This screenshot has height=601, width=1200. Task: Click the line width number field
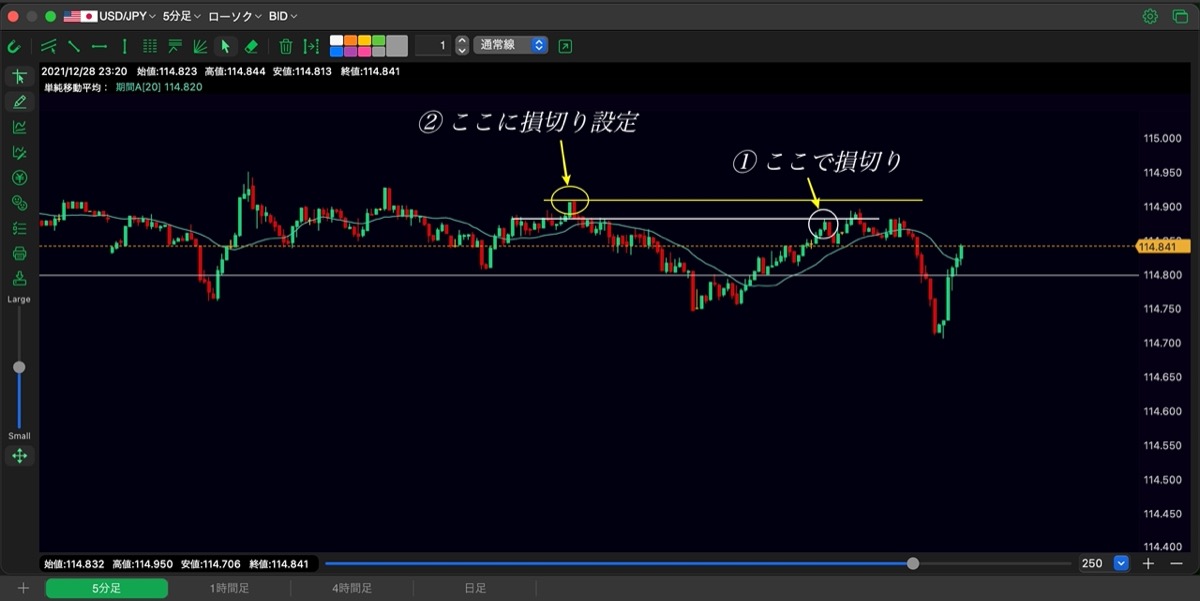(432, 45)
